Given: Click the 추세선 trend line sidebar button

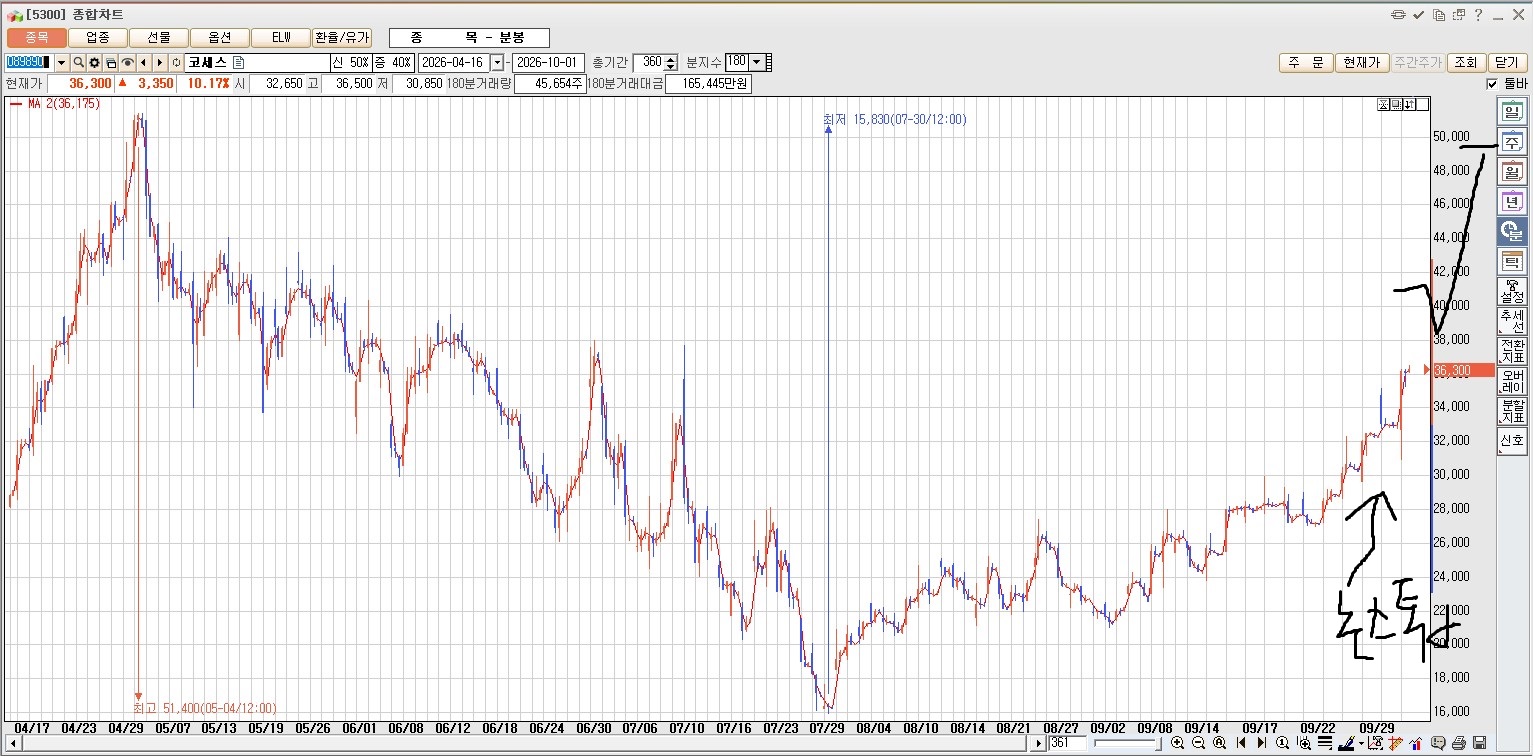Looking at the screenshot, I should [1512, 321].
